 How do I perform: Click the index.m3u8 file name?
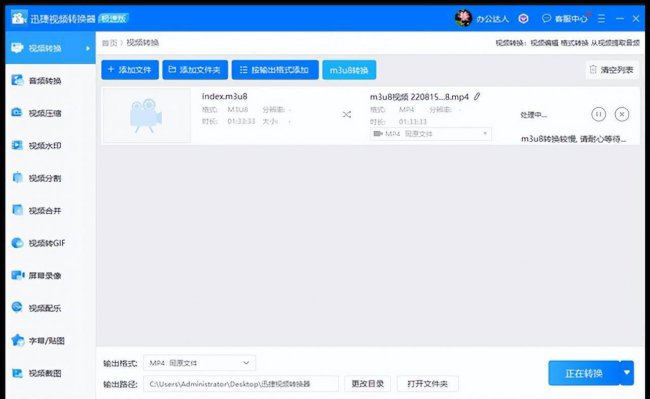click(x=225, y=96)
